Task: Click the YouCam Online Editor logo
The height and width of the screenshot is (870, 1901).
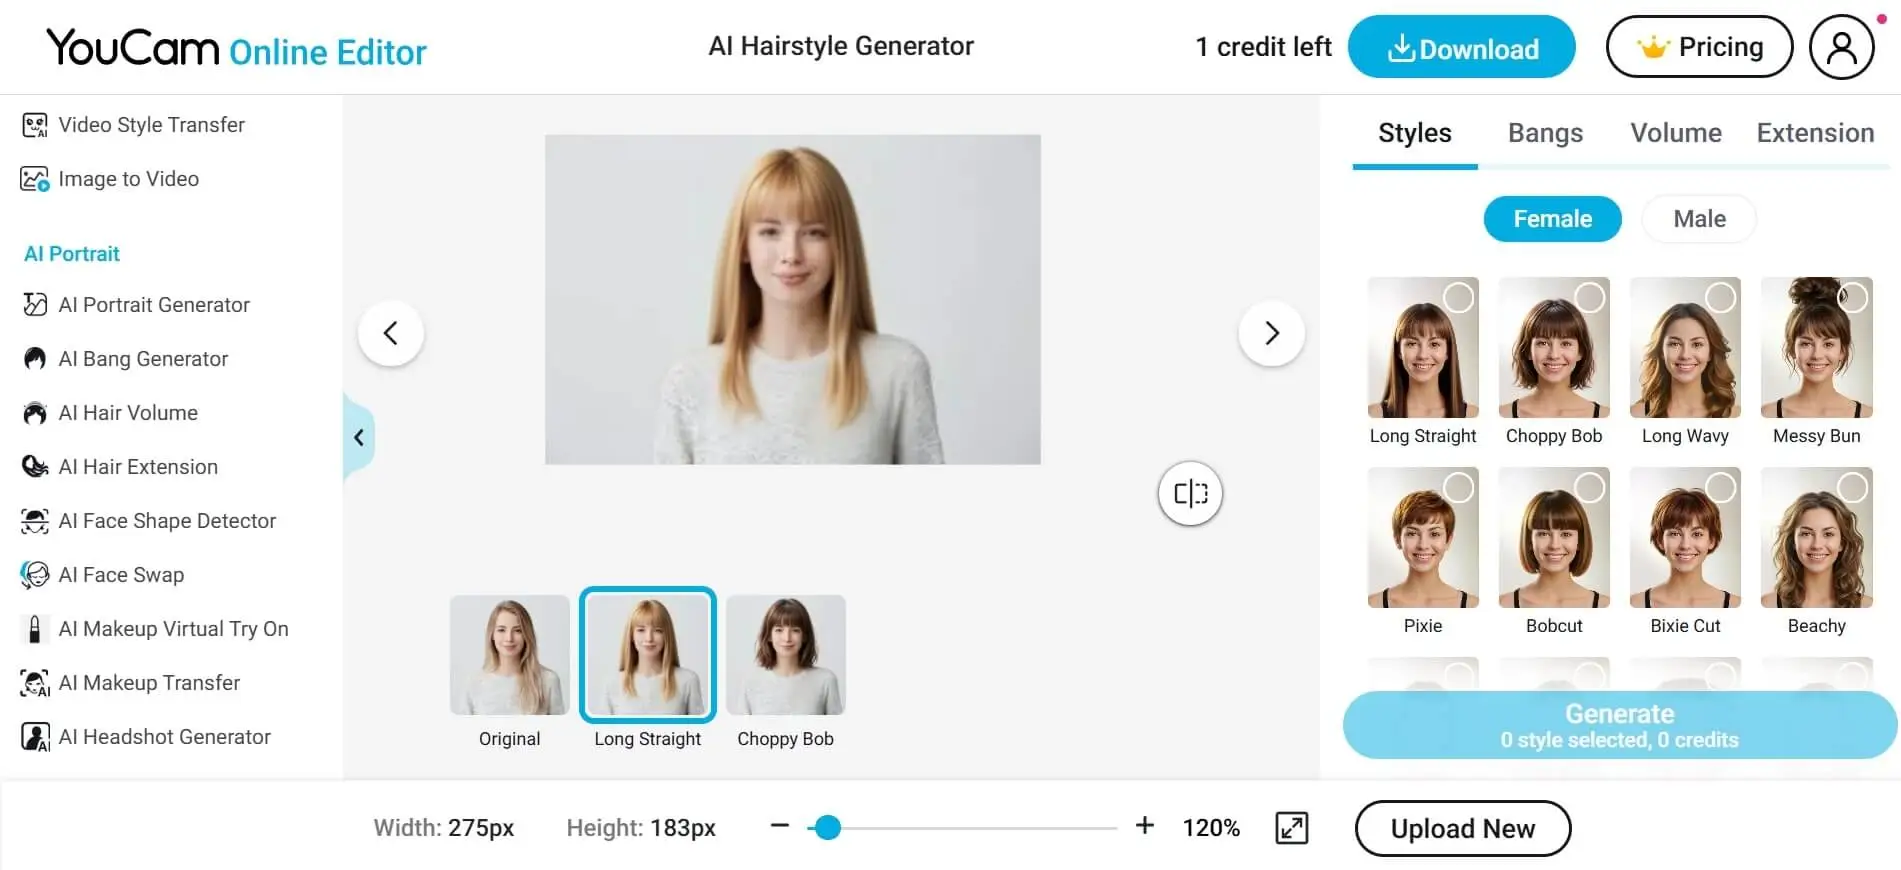Action: point(236,48)
